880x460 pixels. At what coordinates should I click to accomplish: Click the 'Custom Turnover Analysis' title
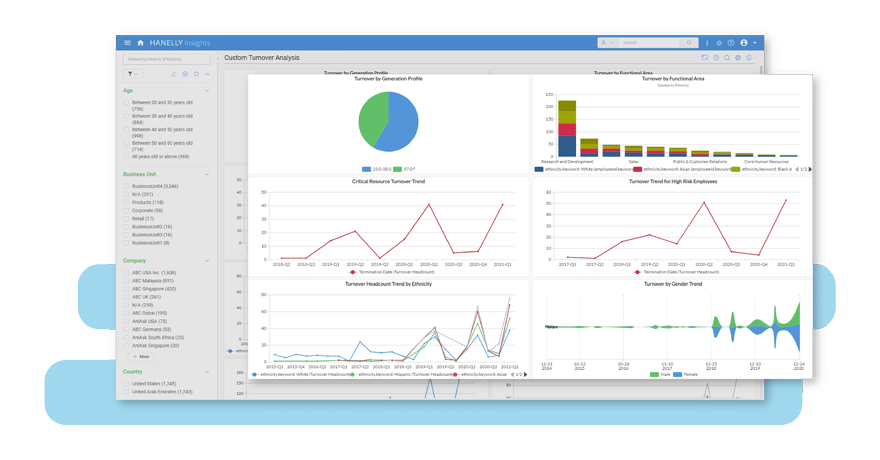262,58
